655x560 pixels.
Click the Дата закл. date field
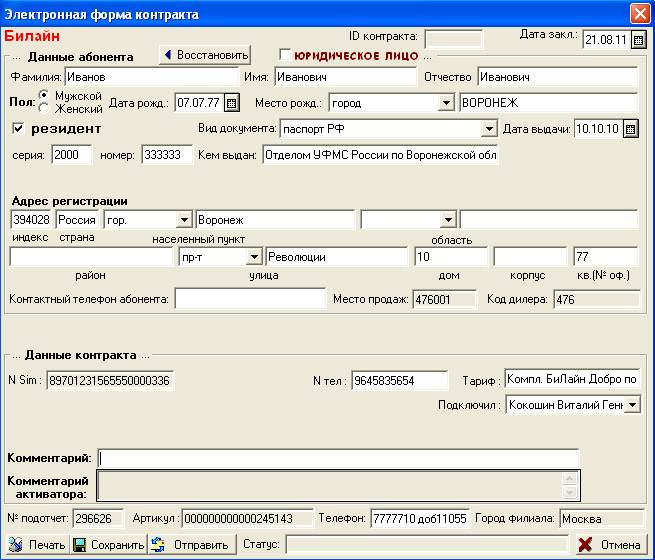tap(606, 40)
